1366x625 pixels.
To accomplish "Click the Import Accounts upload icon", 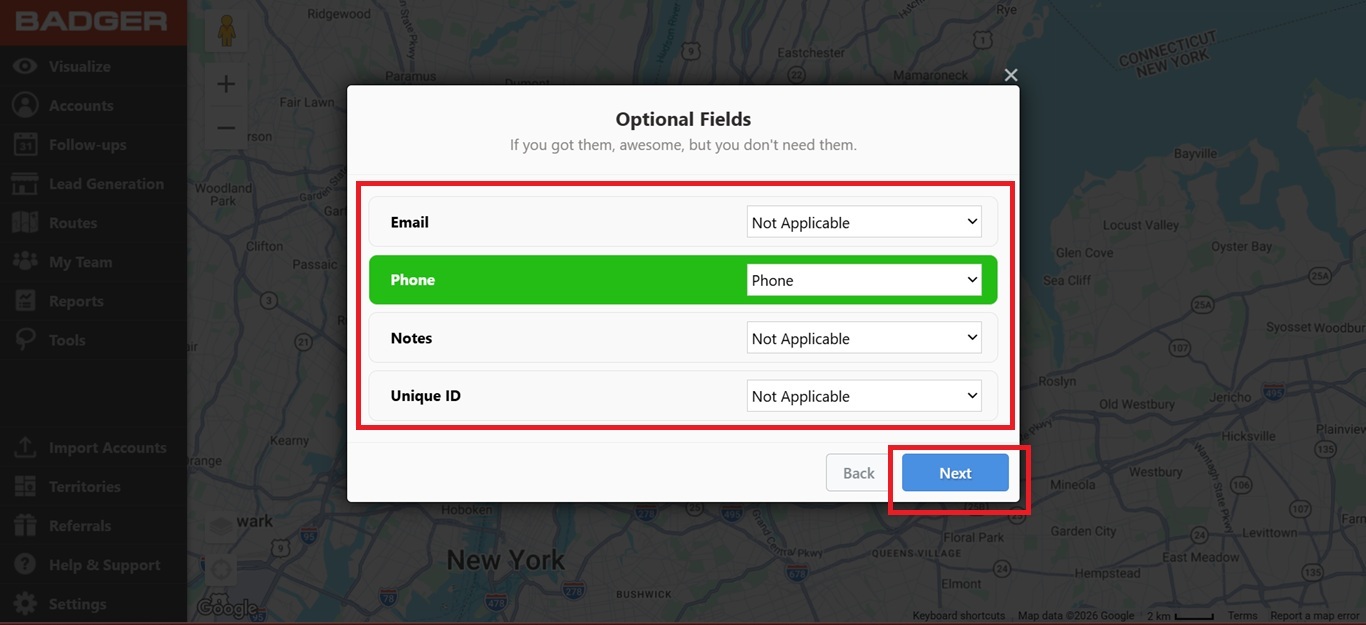I will [25, 448].
